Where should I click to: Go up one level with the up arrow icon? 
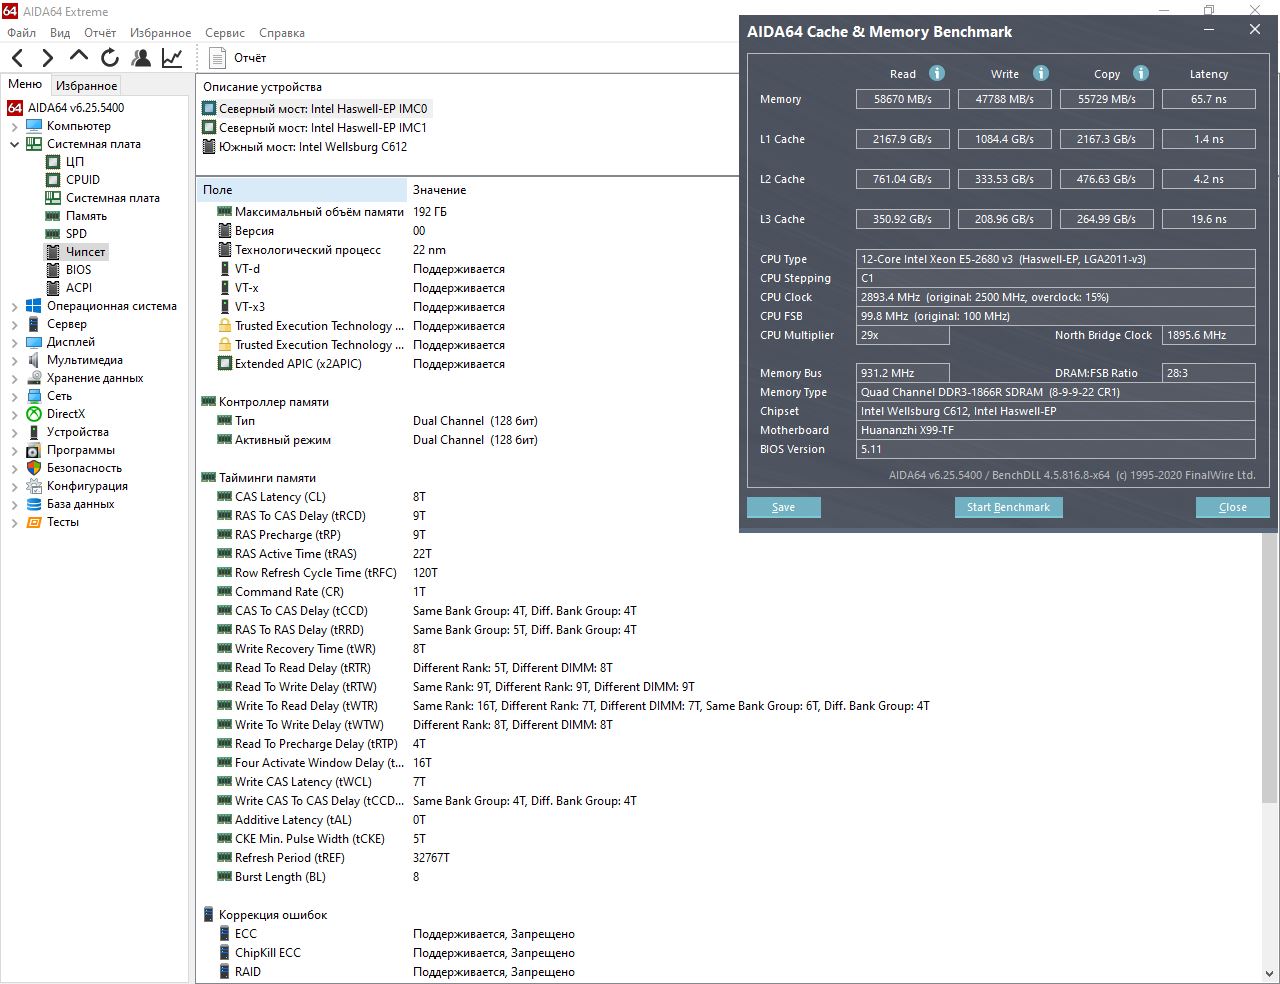click(79, 57)
